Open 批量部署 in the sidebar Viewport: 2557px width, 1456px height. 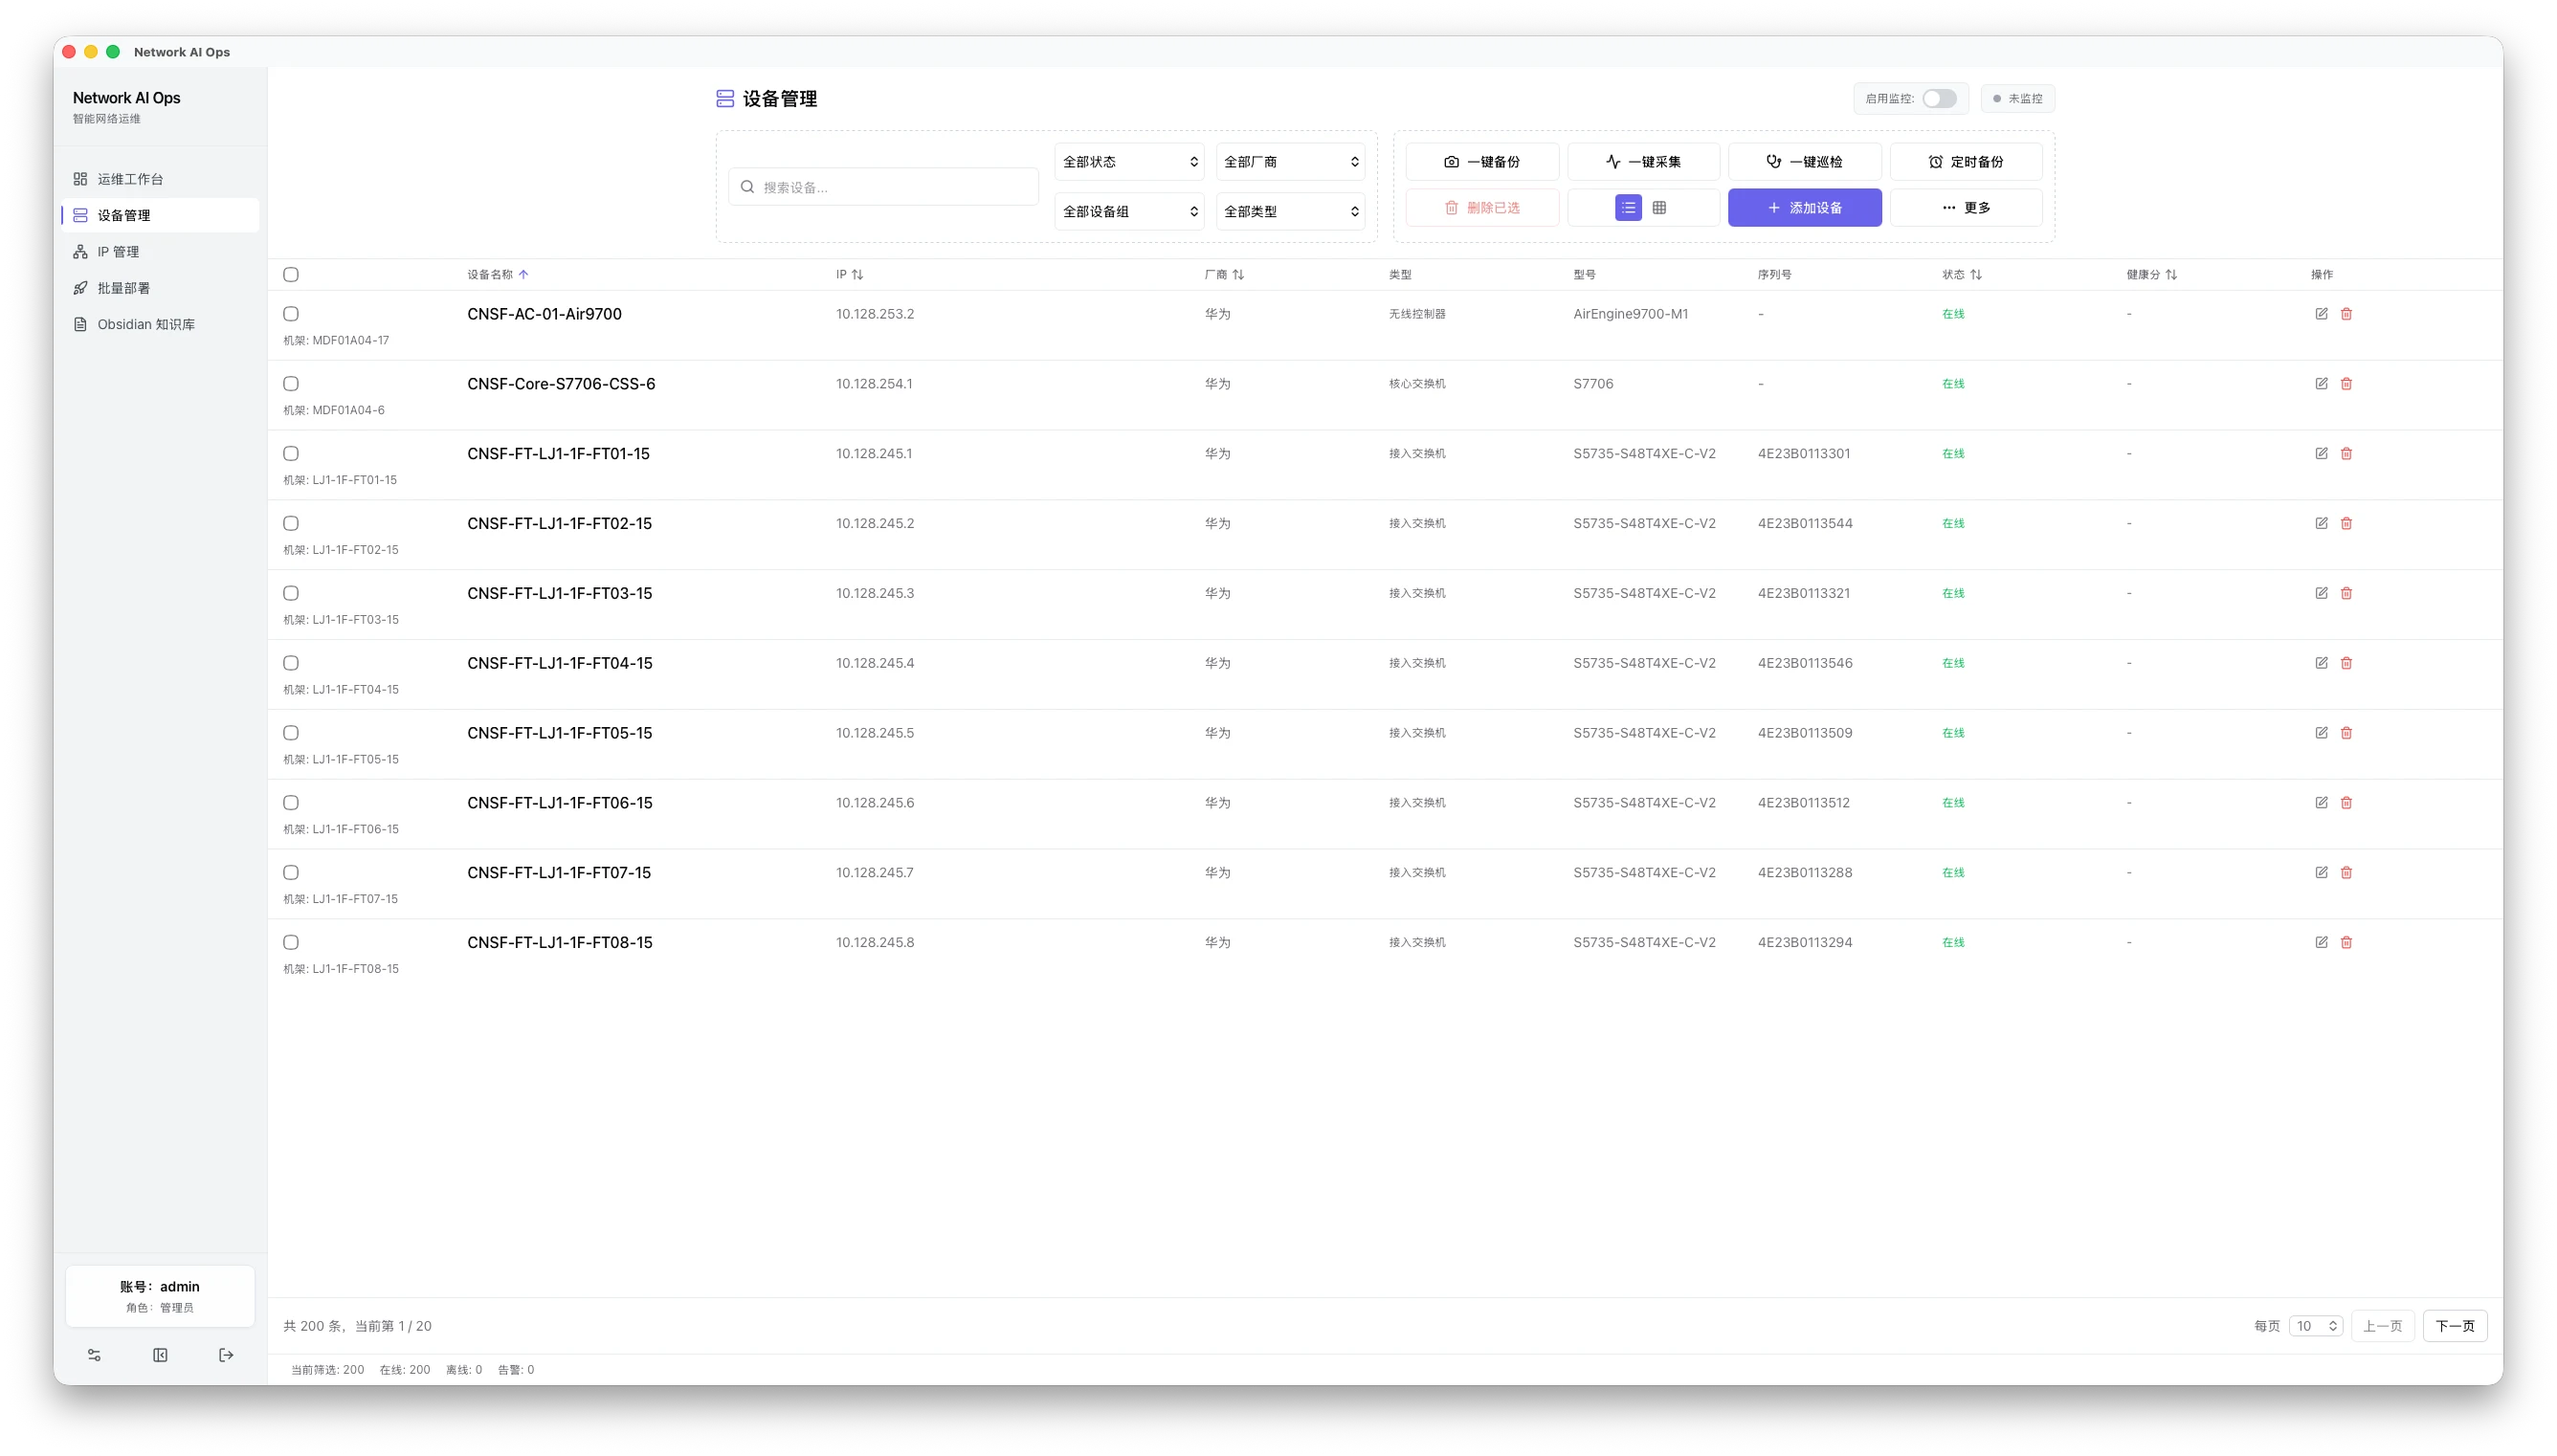[x=160, y=288]
